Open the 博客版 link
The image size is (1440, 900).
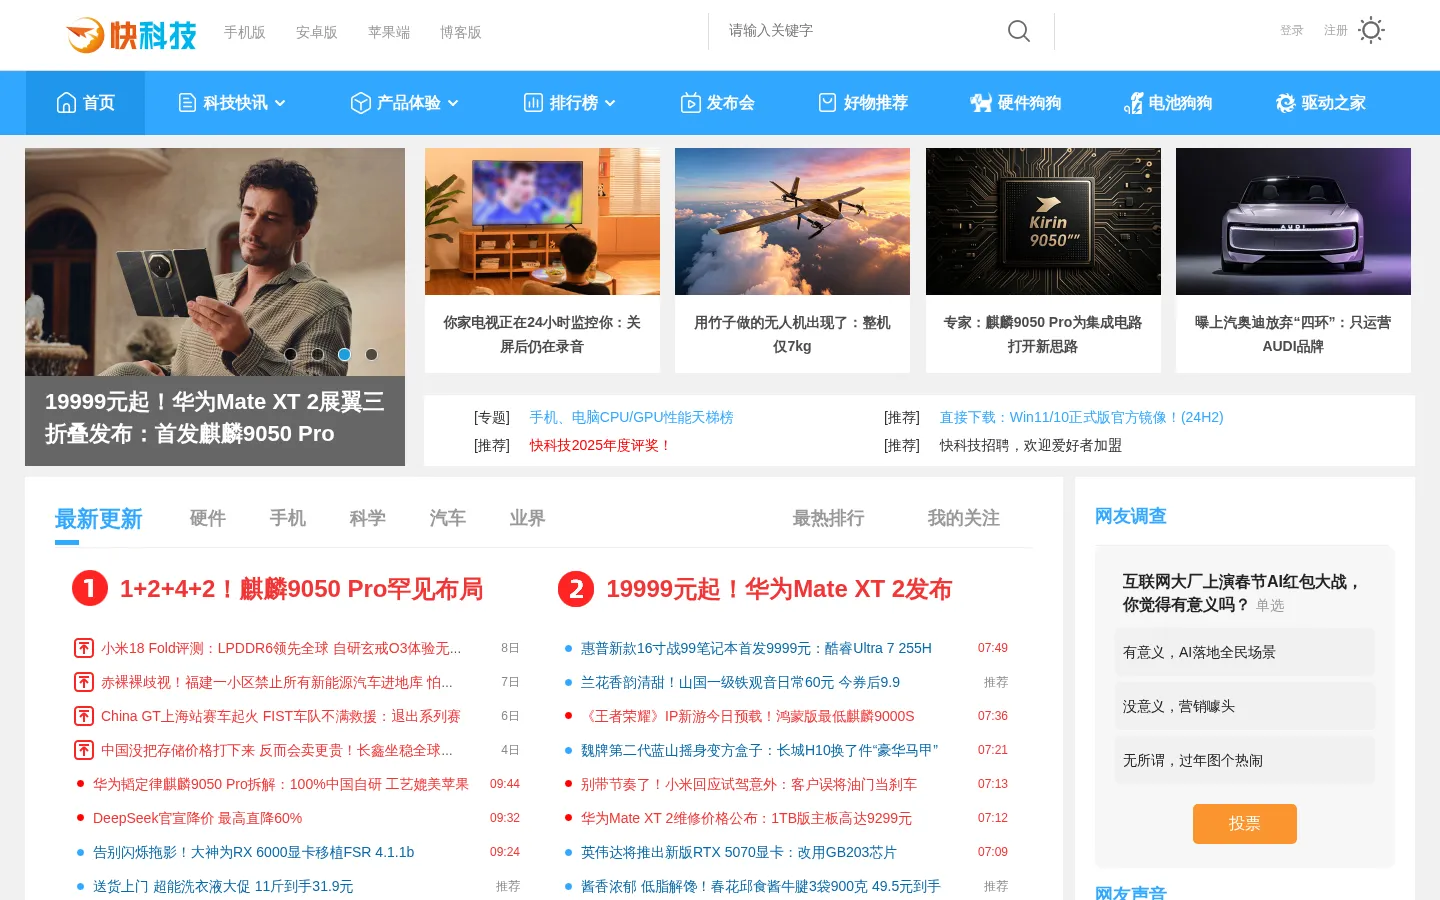tap(461, 32)
